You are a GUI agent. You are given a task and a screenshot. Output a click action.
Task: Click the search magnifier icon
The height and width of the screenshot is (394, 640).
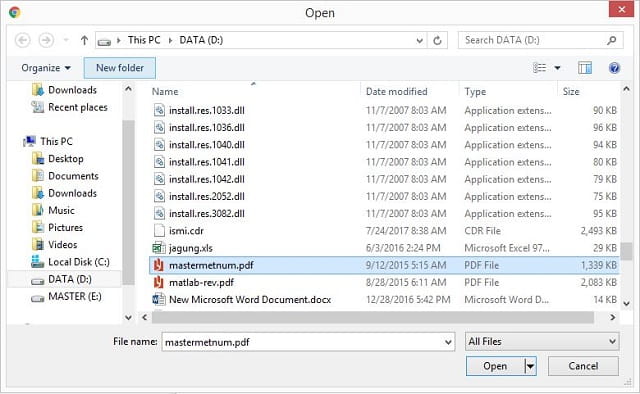point(611,40)
